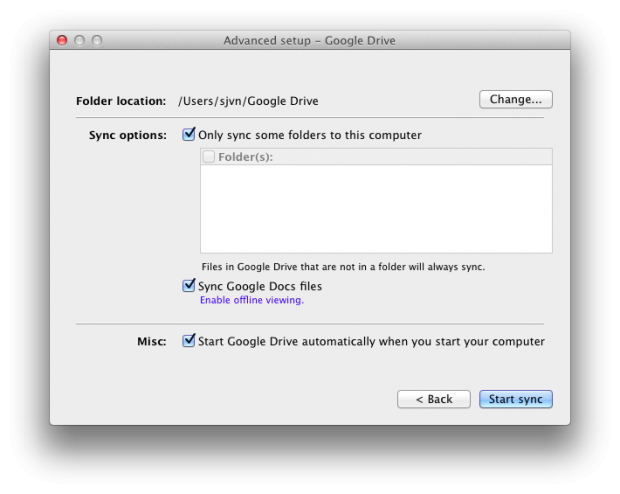Click the Sync options: label
The height and width of the screenshot is (494, 620).
coord(128,135)
